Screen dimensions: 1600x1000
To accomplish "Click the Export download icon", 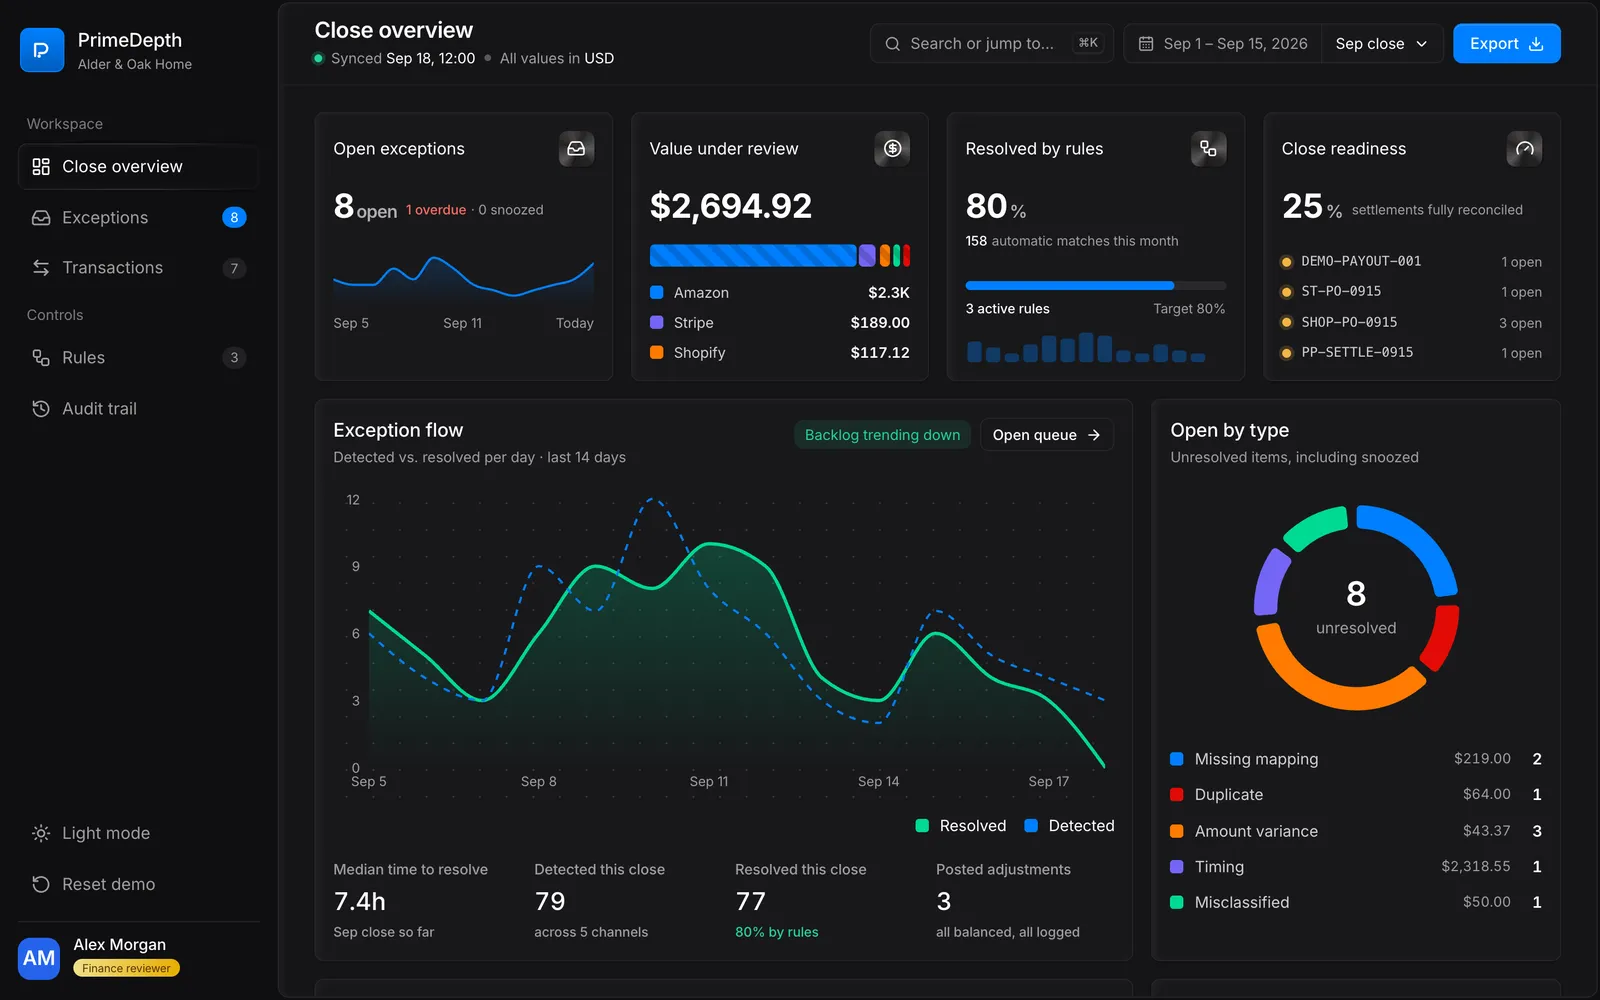I will 1537,44.
